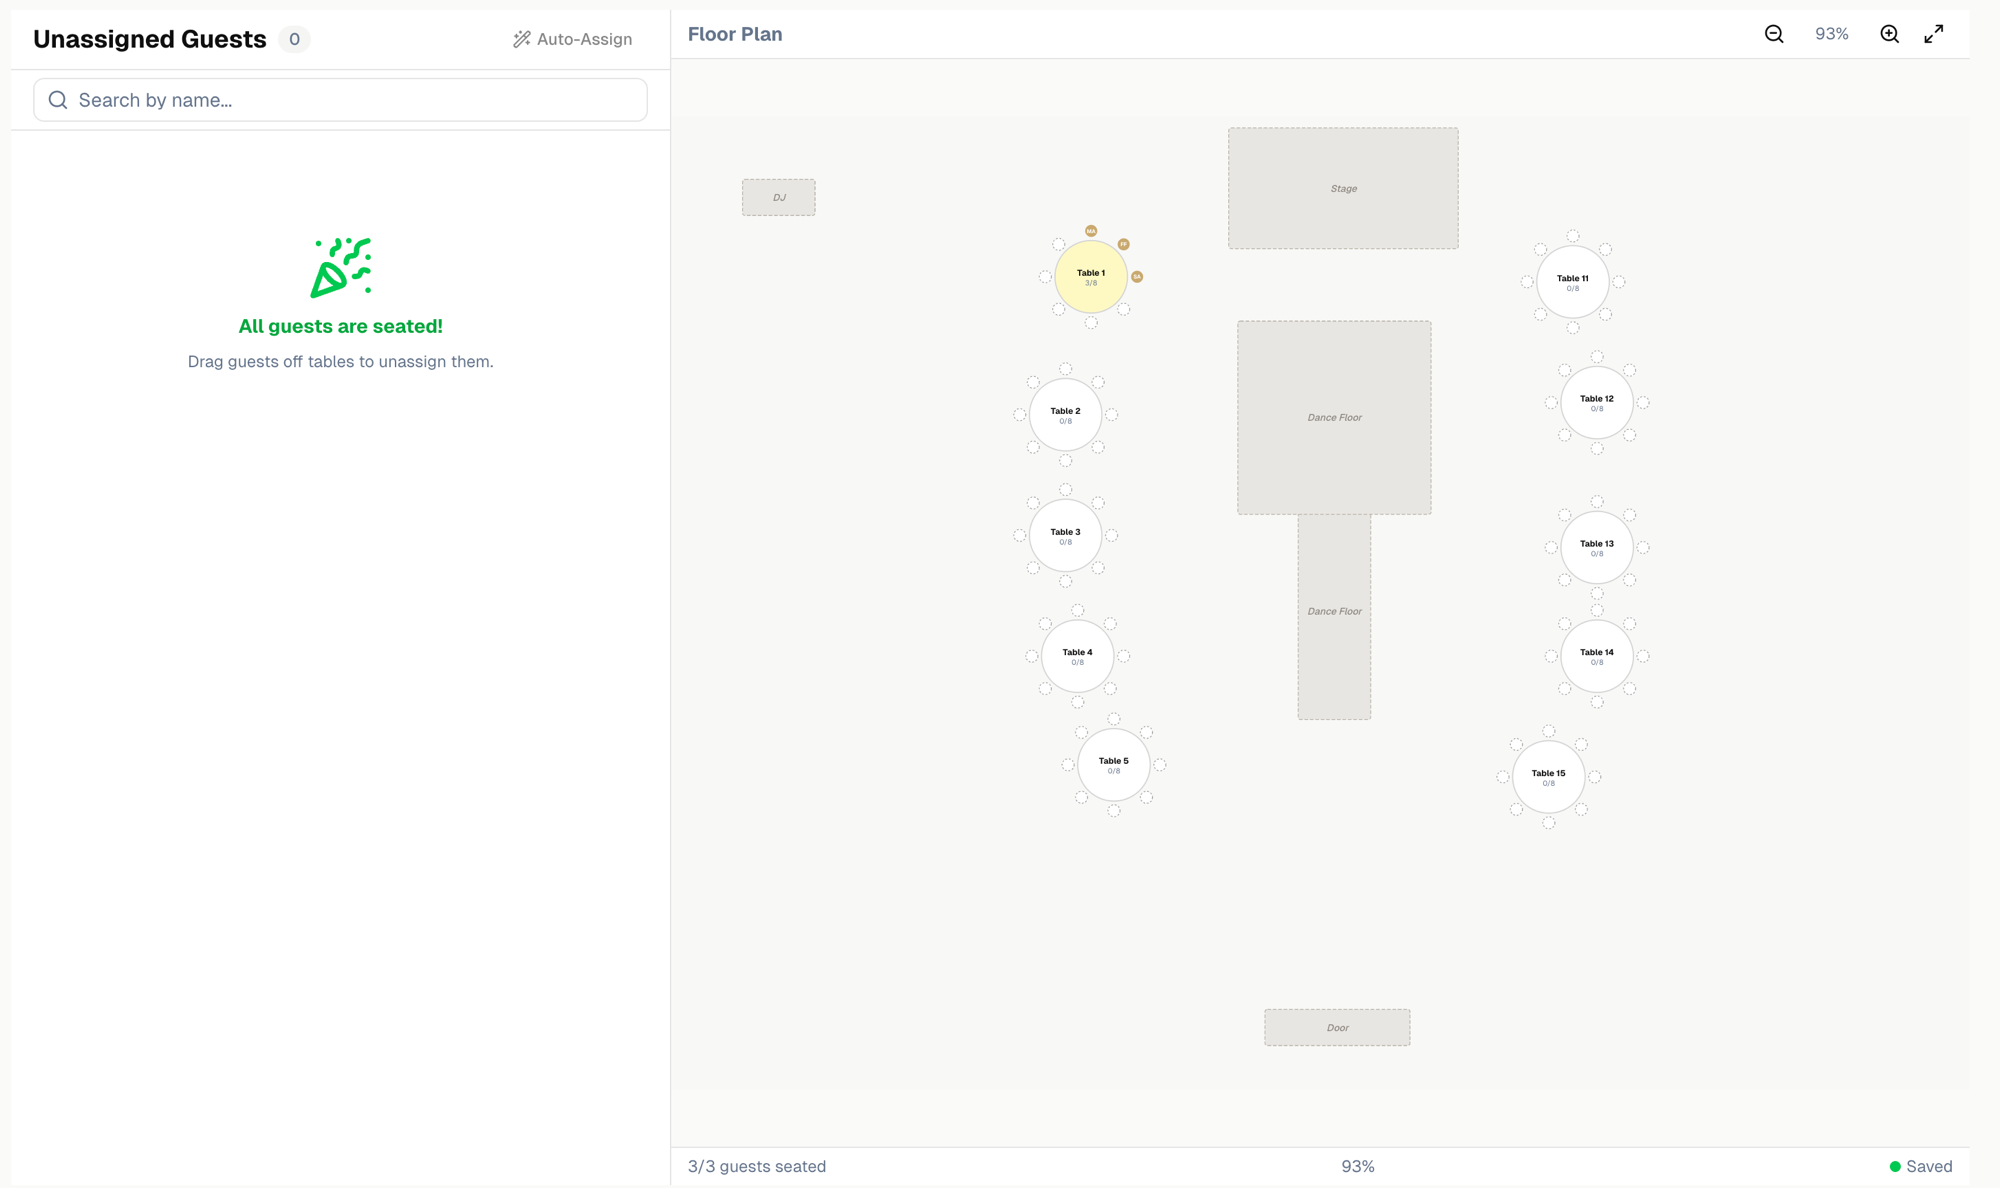Select Table 11 on the right side
This screenshot has width=2000, height=1188.
coord(1571,282)
